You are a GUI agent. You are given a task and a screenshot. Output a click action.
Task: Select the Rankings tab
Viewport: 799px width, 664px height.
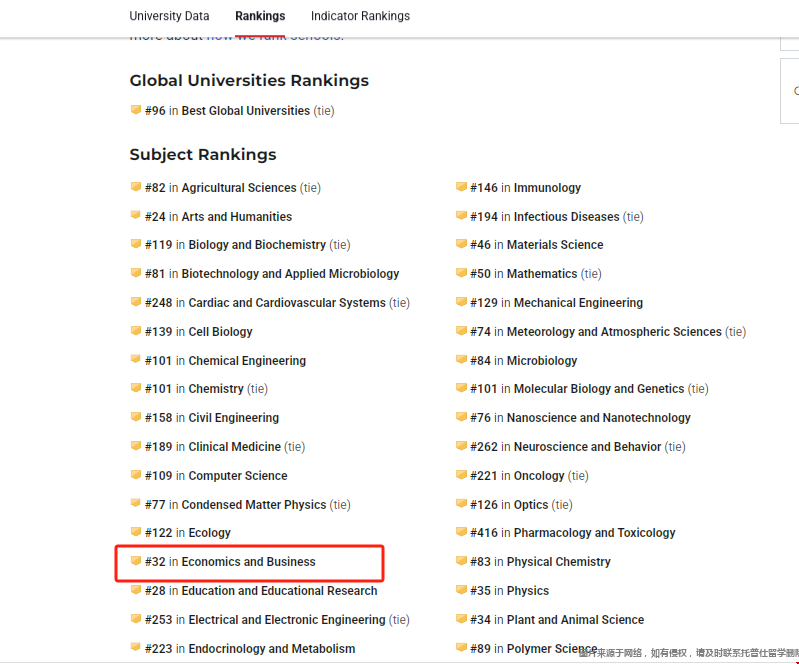tap(260, 16)
